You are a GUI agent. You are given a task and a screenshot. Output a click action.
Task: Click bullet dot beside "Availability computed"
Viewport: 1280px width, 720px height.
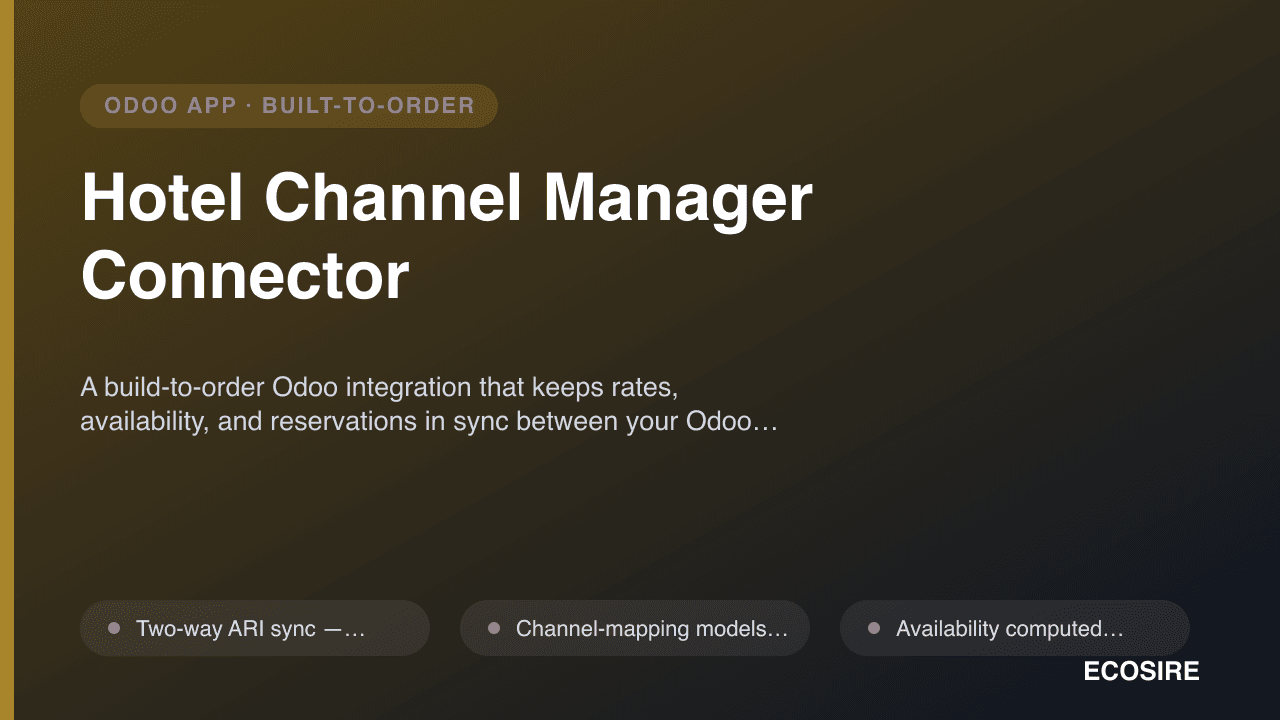pos(874,628)
